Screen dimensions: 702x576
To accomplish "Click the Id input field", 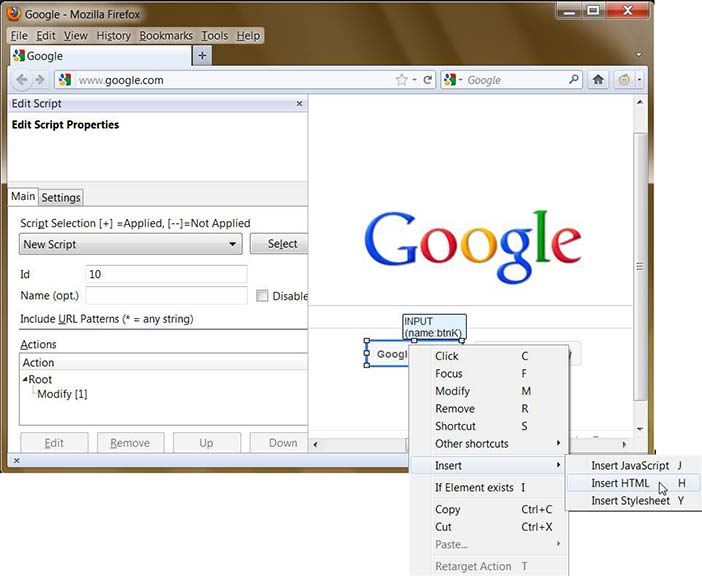I will coord(166,274).
